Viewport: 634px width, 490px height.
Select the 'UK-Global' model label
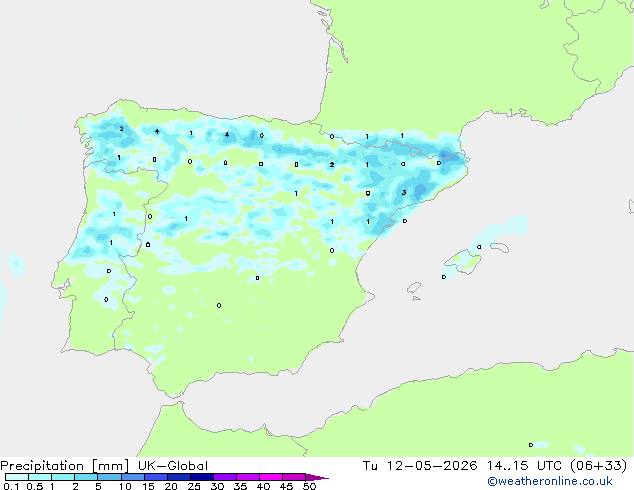pos(173,466)
